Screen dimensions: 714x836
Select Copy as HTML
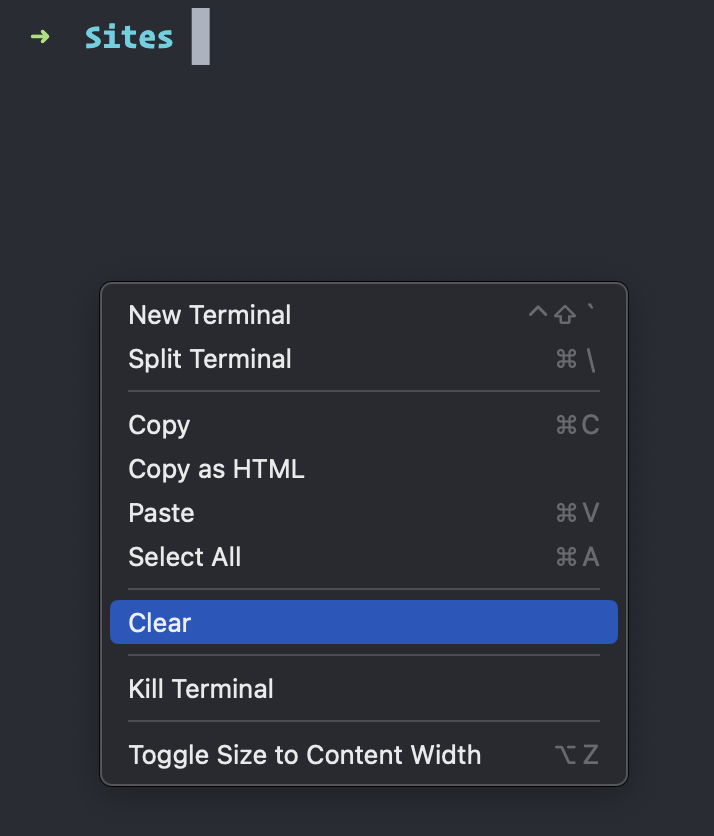tap(216, 469)
